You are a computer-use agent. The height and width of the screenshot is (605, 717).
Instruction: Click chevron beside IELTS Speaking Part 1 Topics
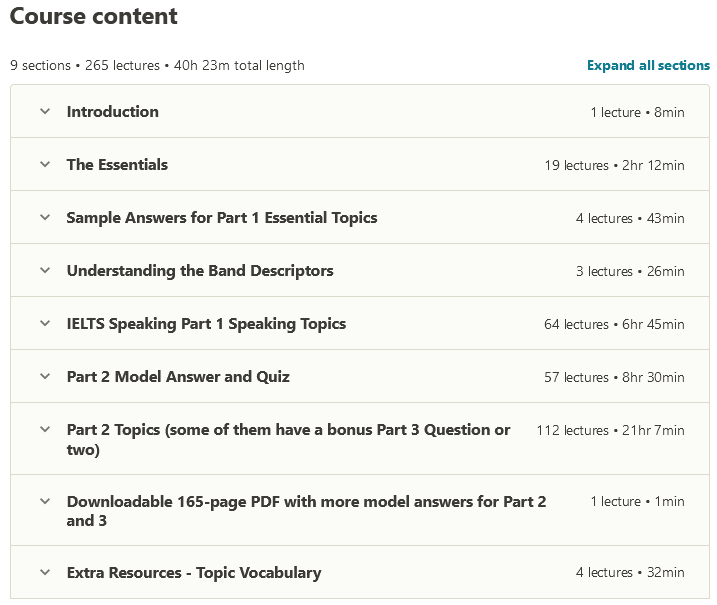(x=44, y=324)
